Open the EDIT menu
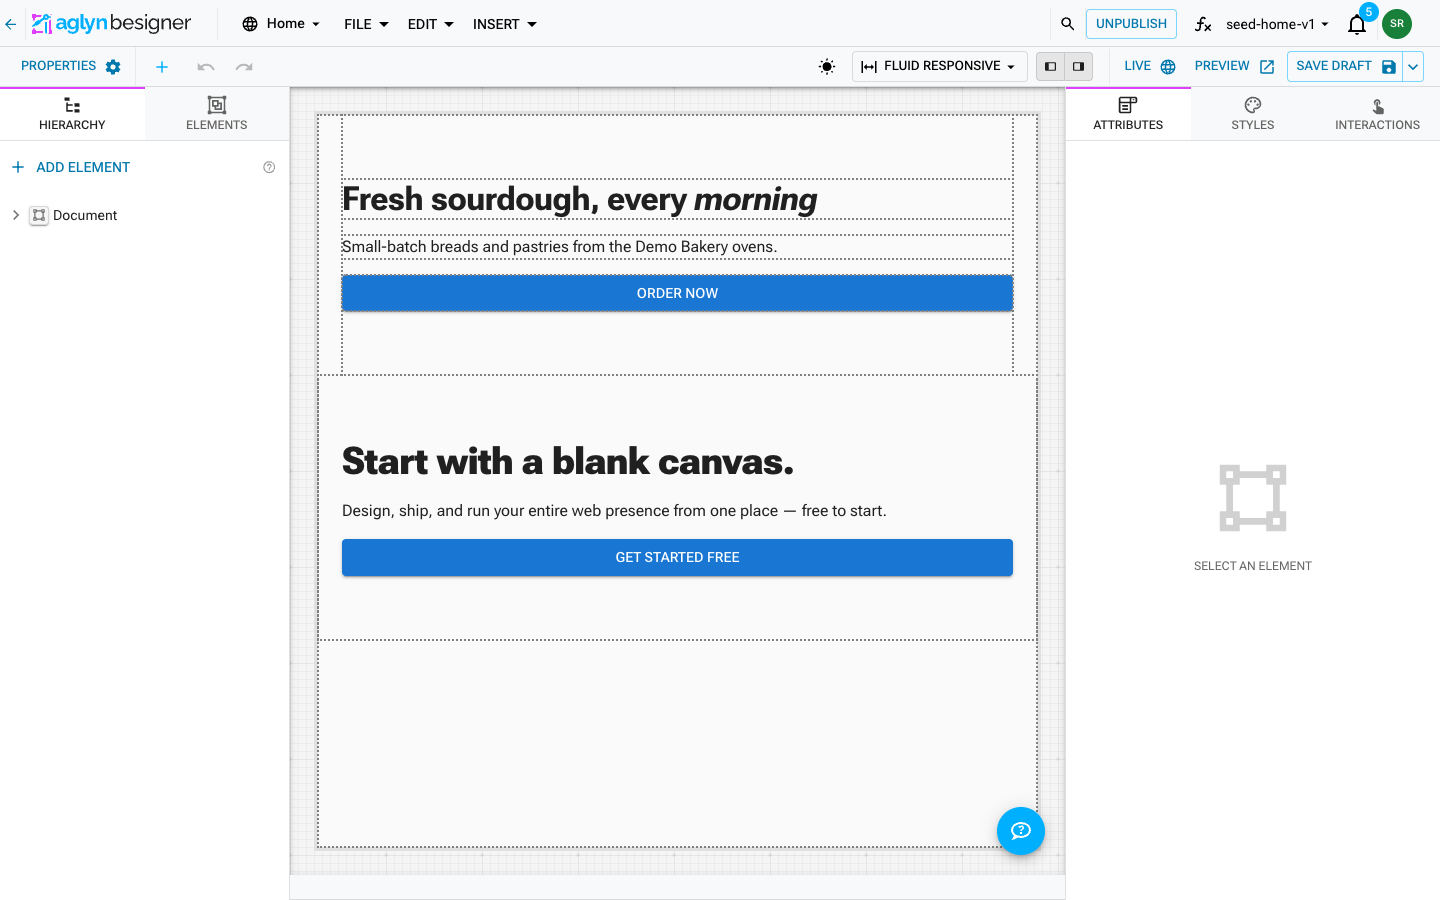 [x=430, y=24]
